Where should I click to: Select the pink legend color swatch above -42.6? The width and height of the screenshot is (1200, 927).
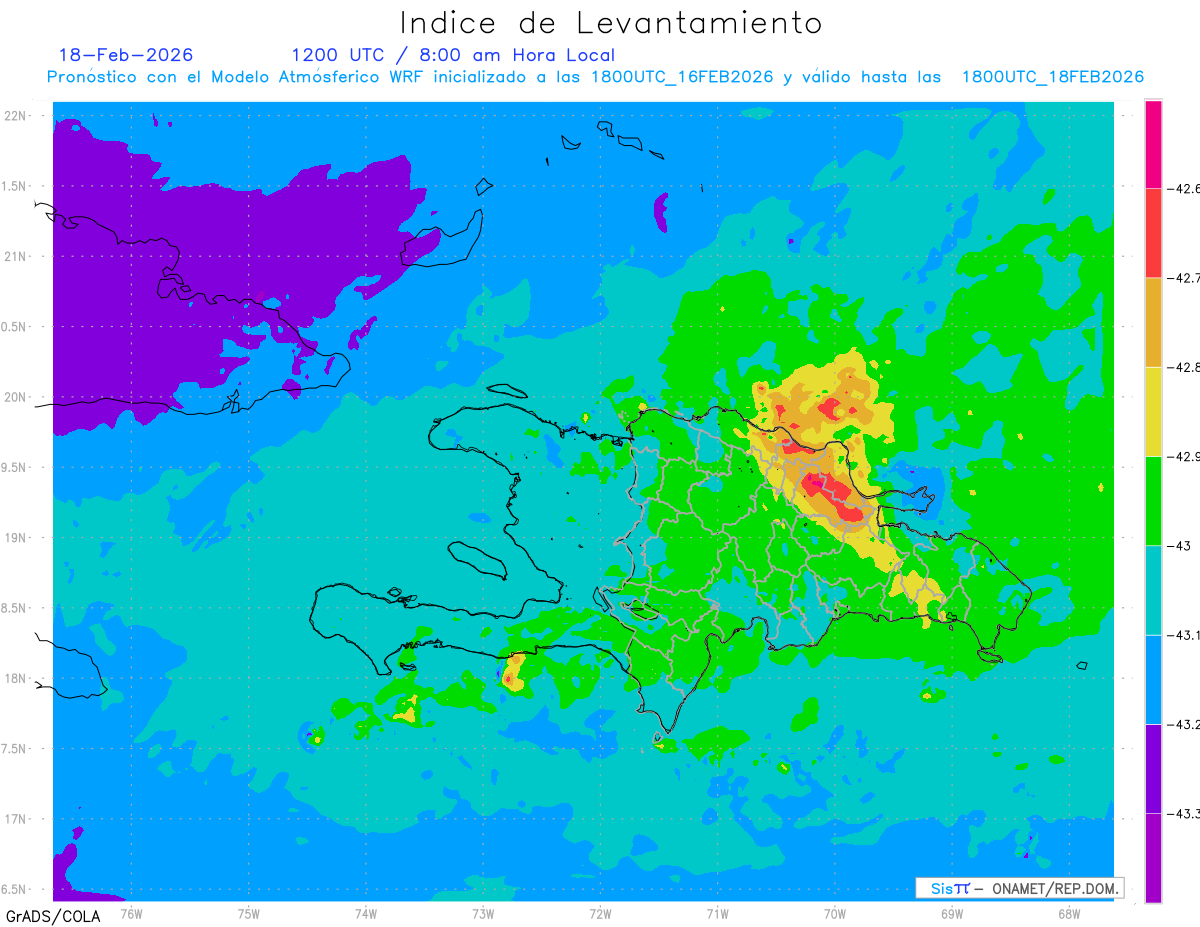click(1153, 144)
